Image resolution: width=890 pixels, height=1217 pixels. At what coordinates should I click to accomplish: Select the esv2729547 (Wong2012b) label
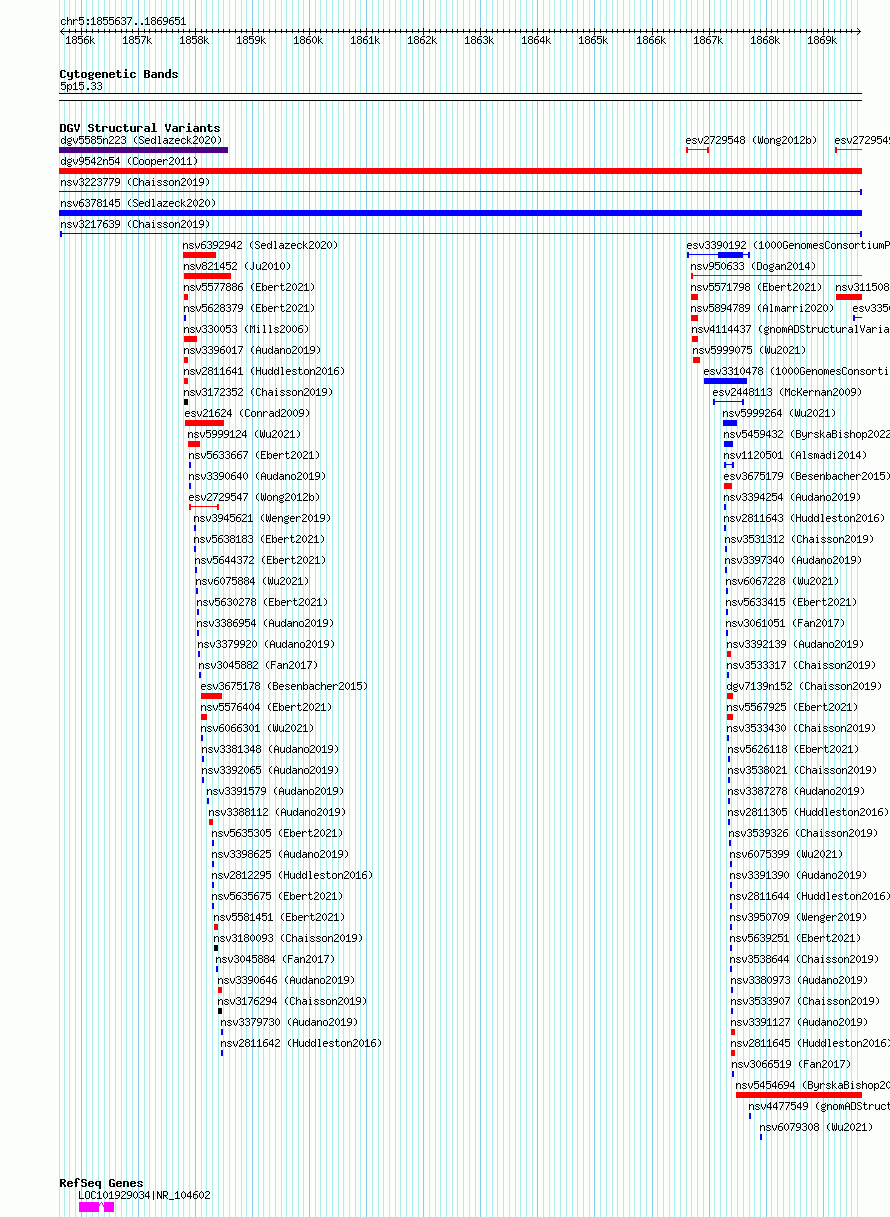click(255, 497)
